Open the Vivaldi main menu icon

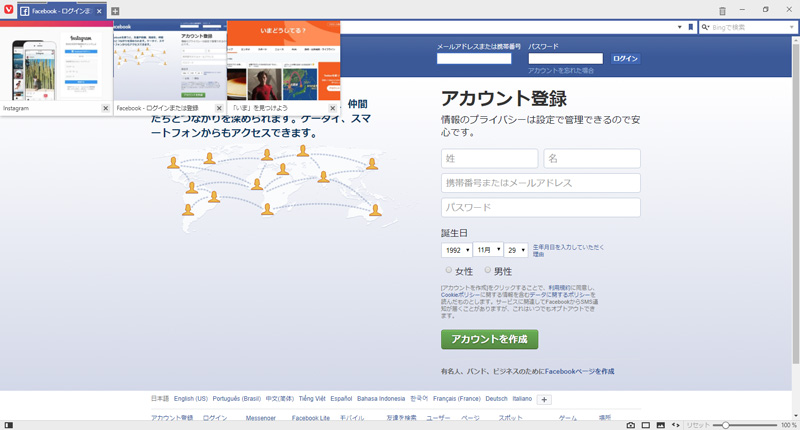coord(9,10)
